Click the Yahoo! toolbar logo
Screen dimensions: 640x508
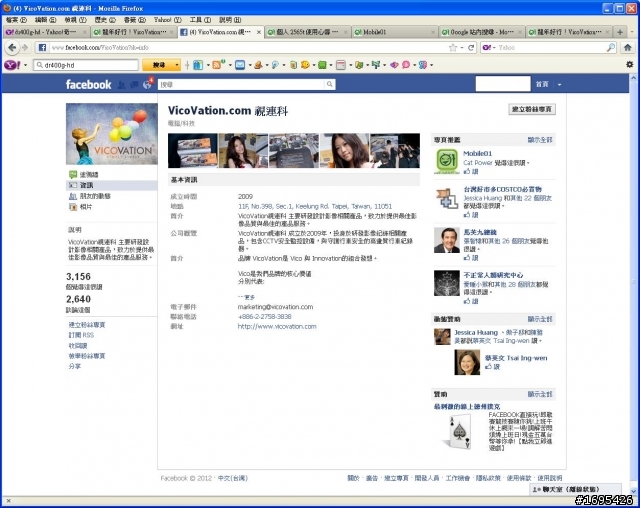click(12, 65)
